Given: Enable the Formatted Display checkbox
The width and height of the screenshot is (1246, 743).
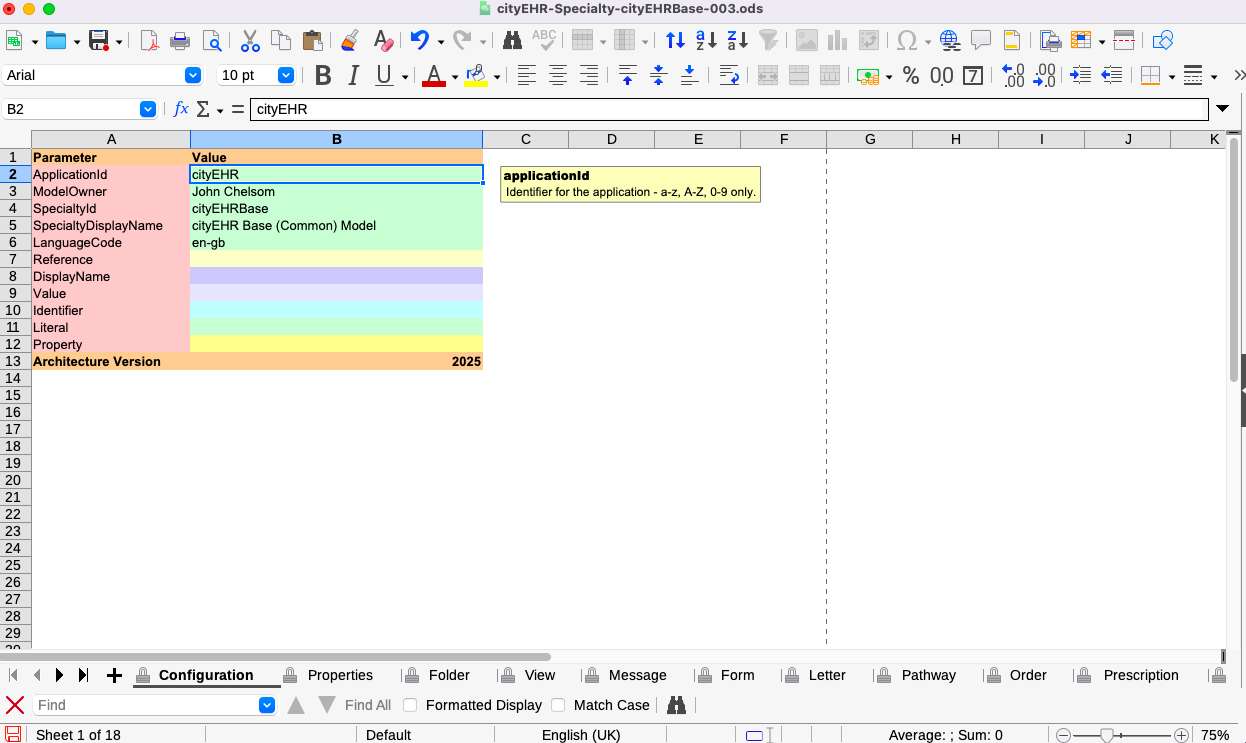Looking at the screenshot, I should 410,705.
